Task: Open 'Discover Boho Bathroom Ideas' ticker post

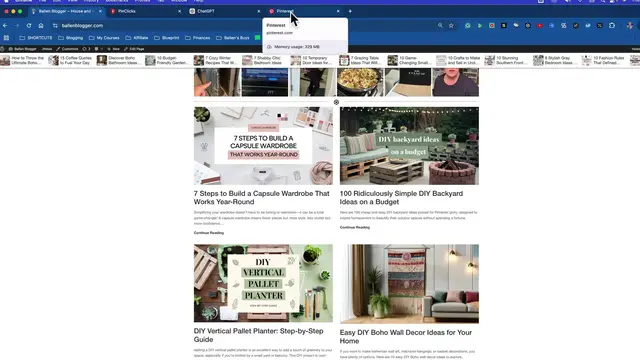Action: click(x=118, y=60)
